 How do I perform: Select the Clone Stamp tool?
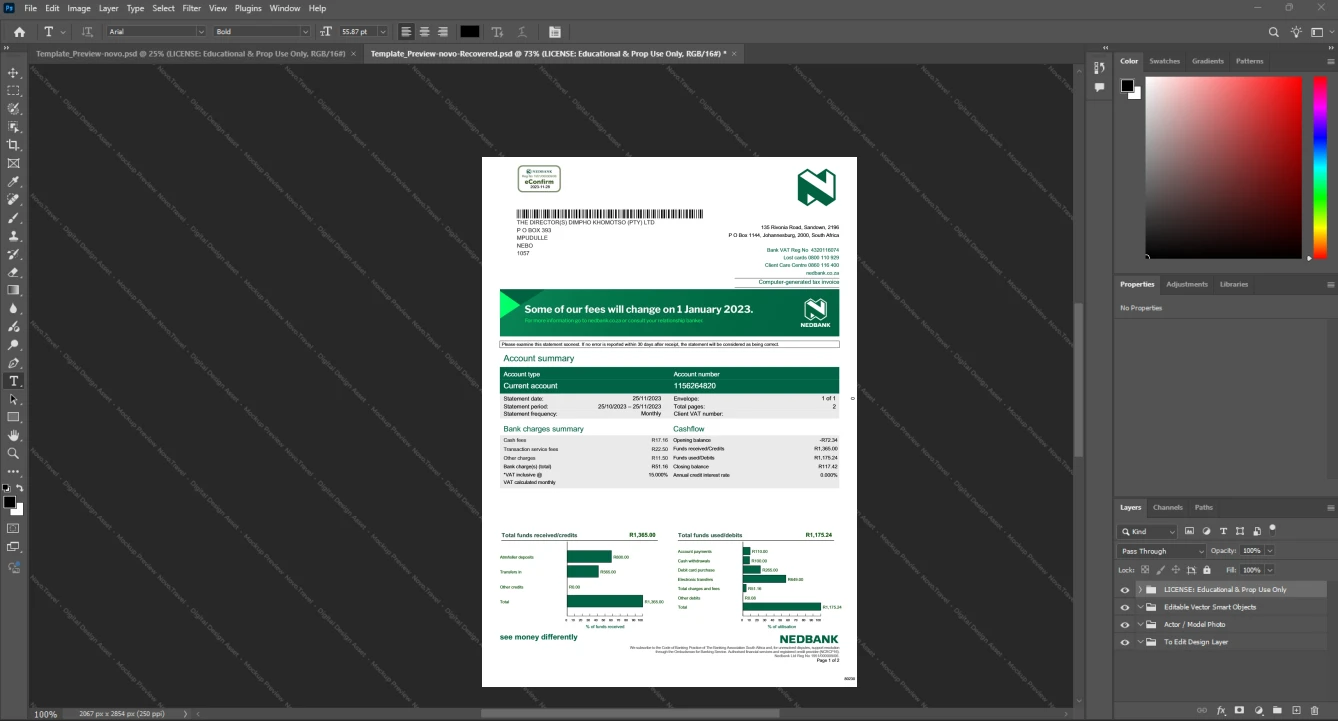point(13,236)
